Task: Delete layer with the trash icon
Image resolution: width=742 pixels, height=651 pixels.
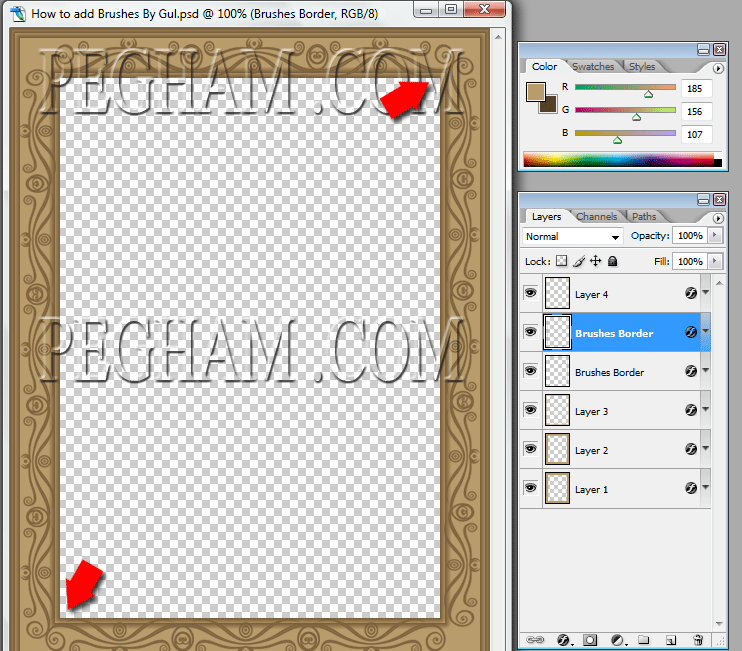Action: [x=698, y=640]
